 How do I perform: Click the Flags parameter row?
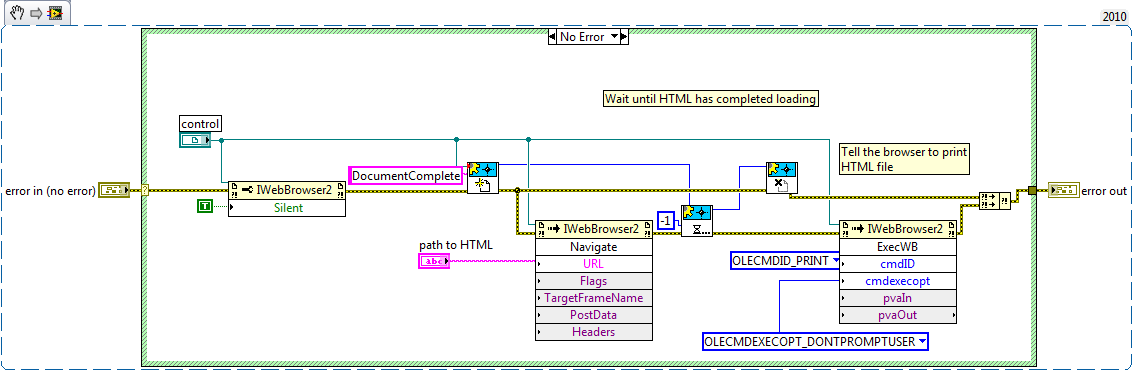pos(594,281)
